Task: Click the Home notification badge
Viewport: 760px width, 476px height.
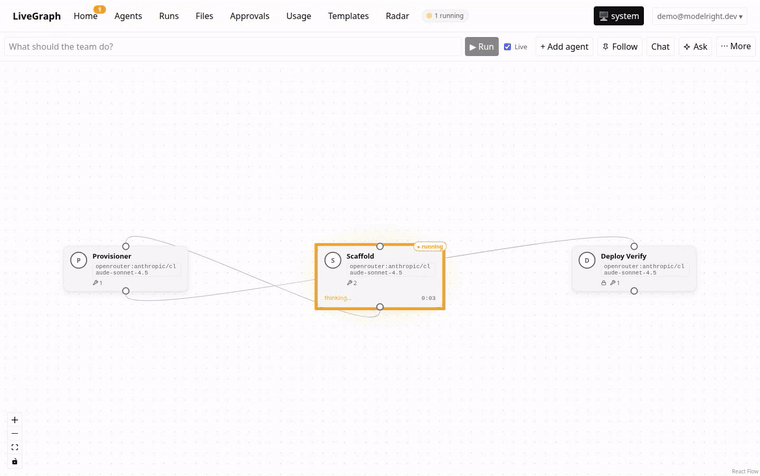Action: pyautogui.click(x=99, y=9)
